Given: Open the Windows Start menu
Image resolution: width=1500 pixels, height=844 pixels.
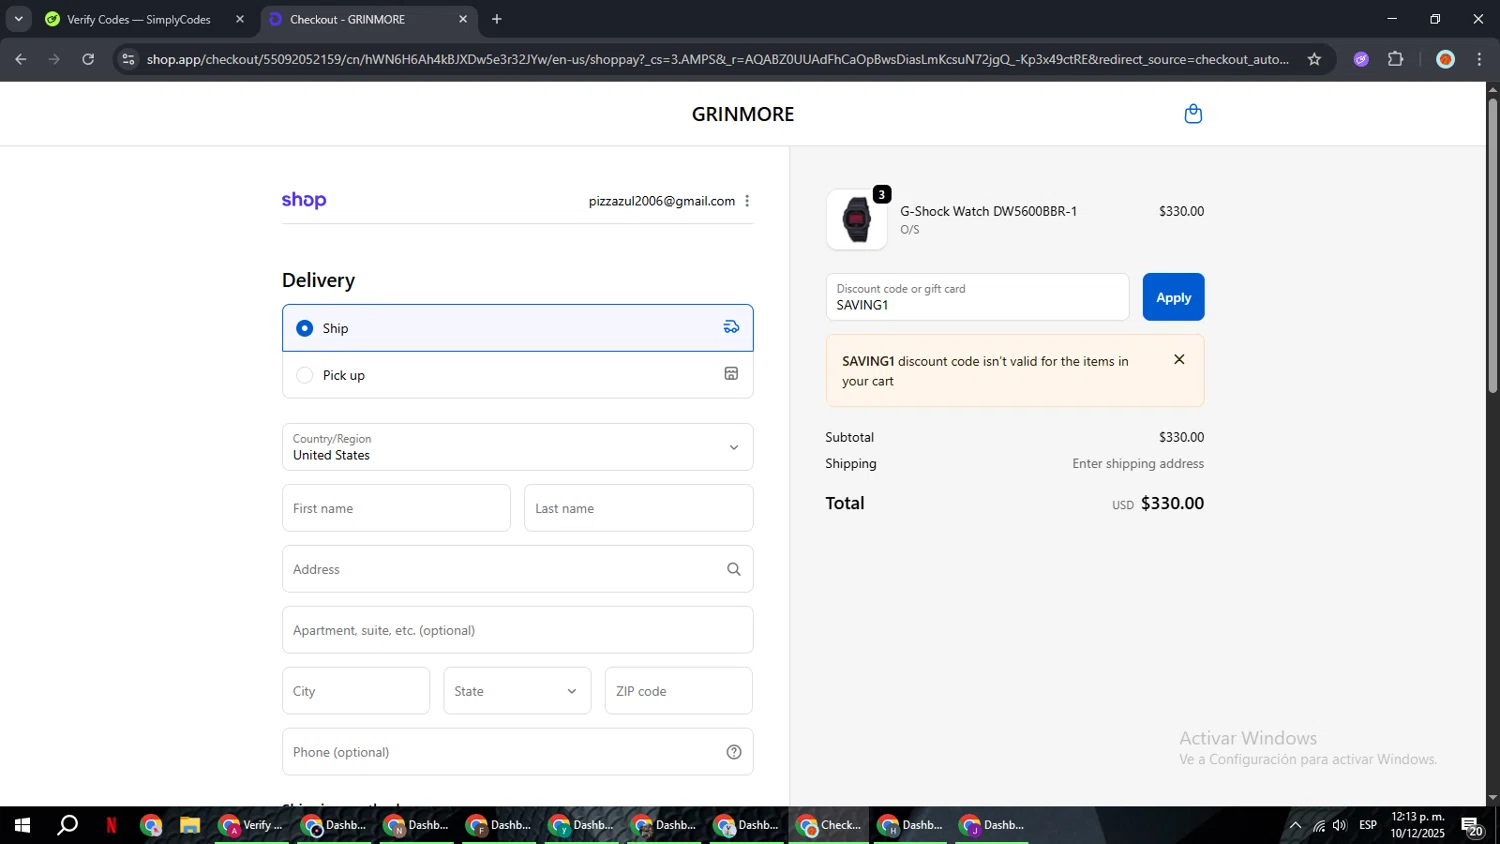Looking at the screenshot, I should tap(22, 825).
